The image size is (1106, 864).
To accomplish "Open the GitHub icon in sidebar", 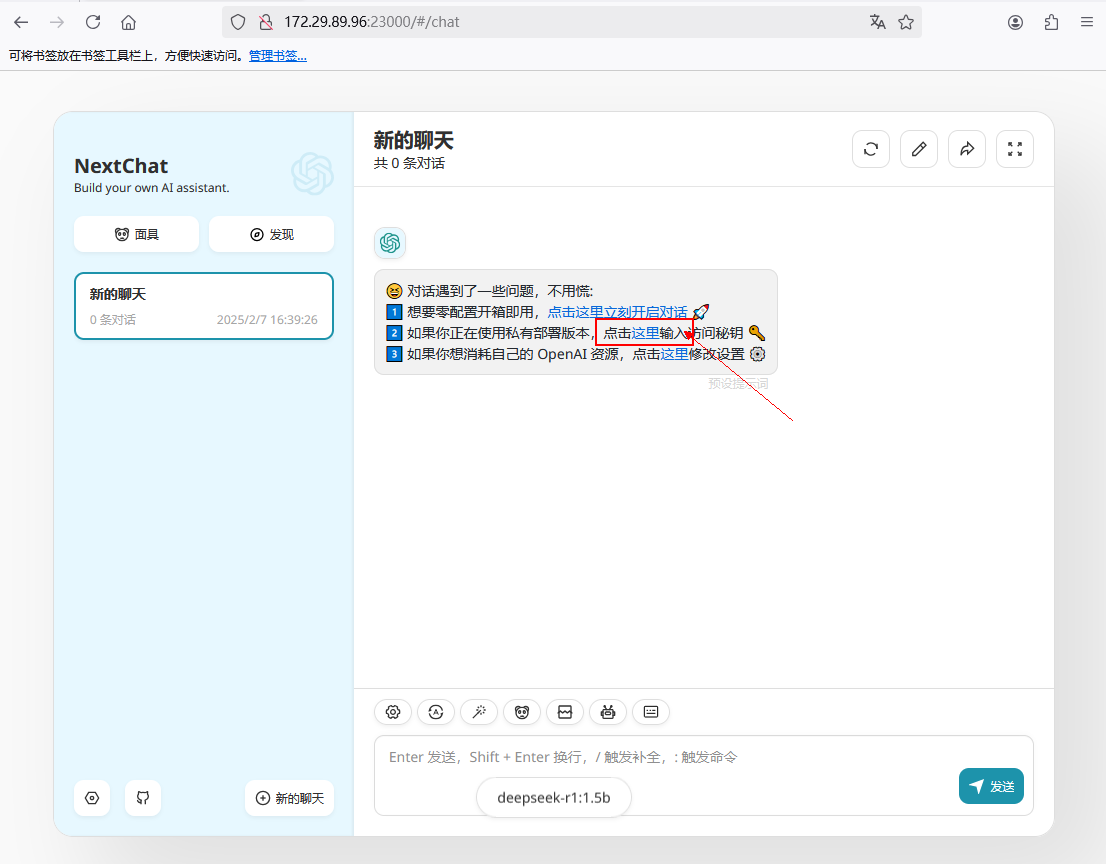I will tap(142, 798).
